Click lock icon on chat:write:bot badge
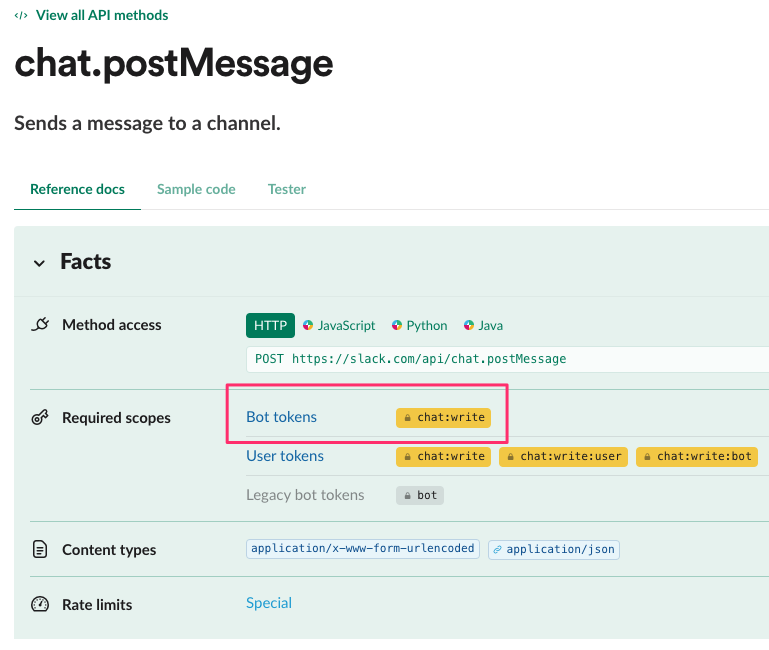 pyautogui.click(x=647, y=457)
